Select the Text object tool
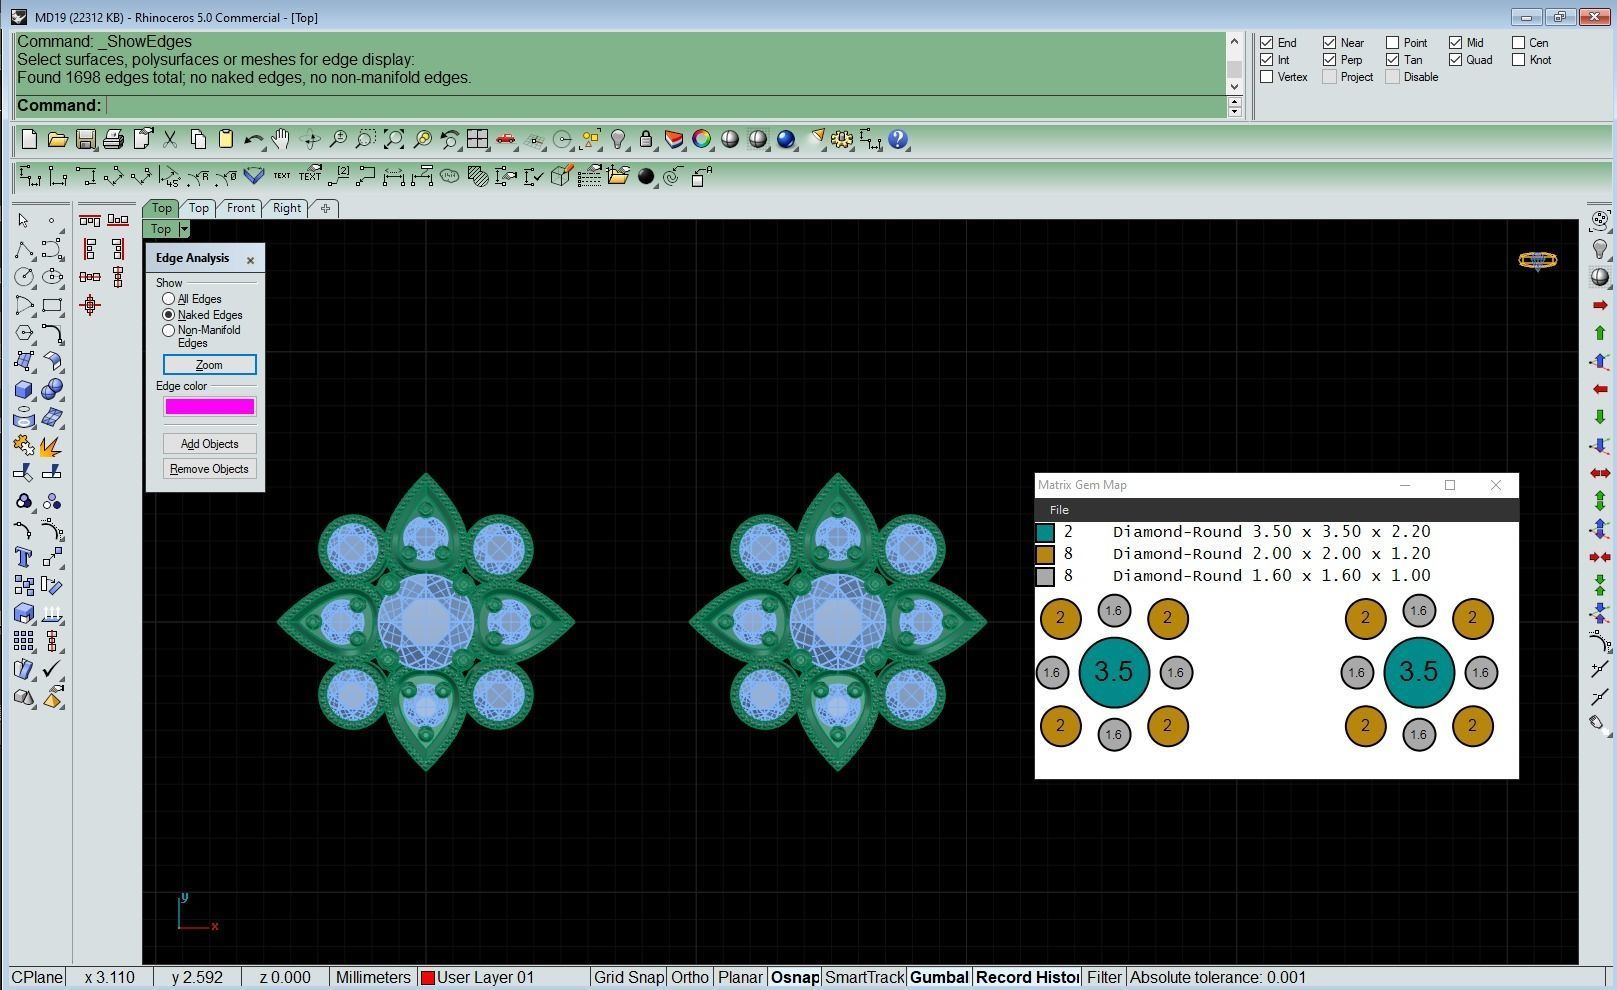Image resolution: width=1617 pixels, height=990 pixels. click(x=24, y=558)
